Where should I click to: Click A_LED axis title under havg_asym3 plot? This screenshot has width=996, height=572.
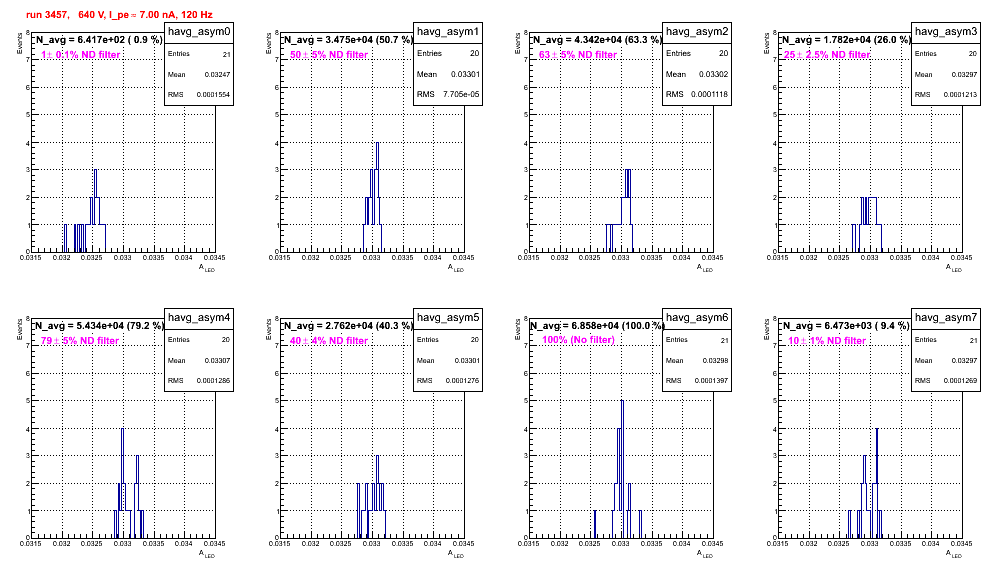click(954, 268)
